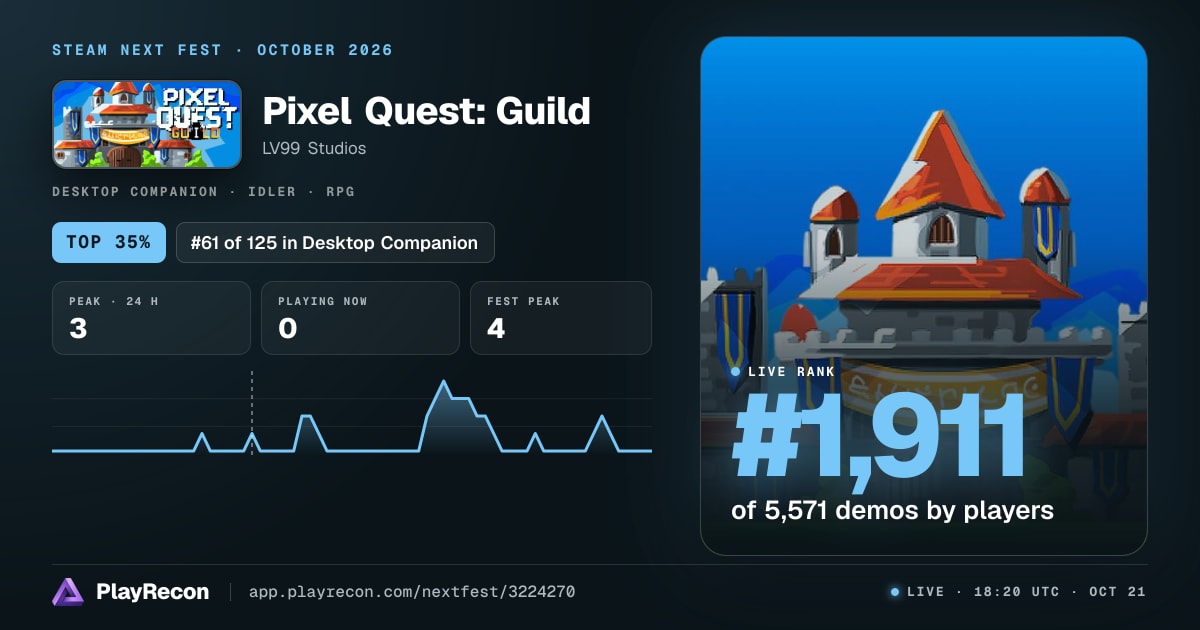Viewport: 1200px width, 630px height.
Task: Click the LV99 Studios developer name
Action: click(314, 149)
